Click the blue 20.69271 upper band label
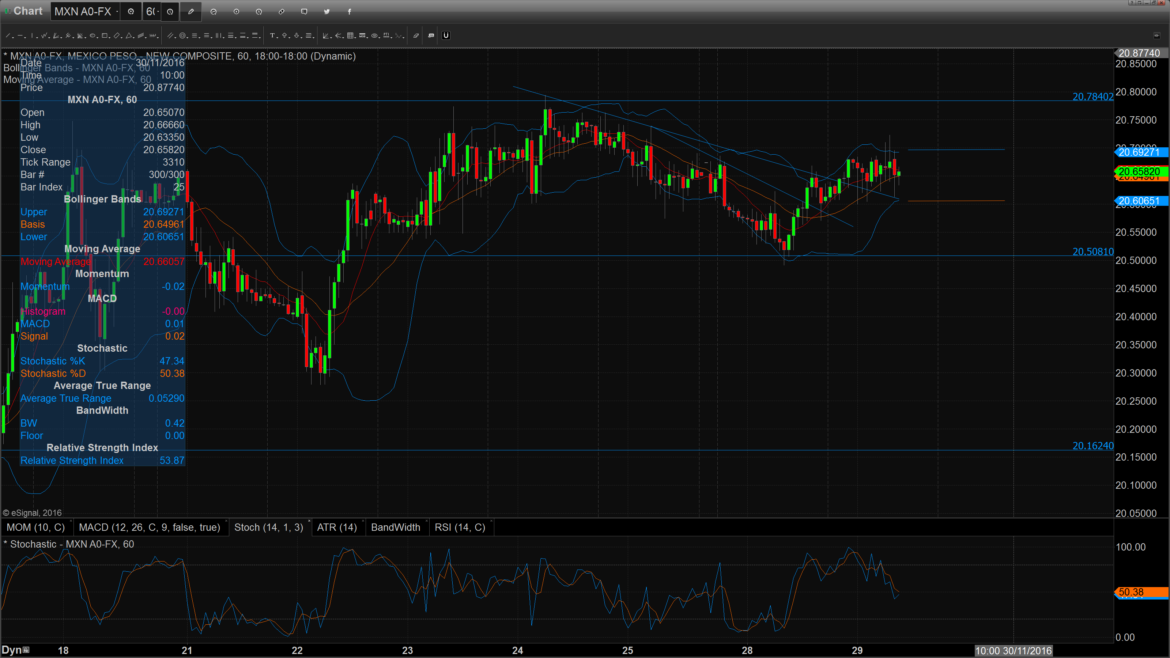This screenshot has width=1170, height=658. tap(1142, 152)
